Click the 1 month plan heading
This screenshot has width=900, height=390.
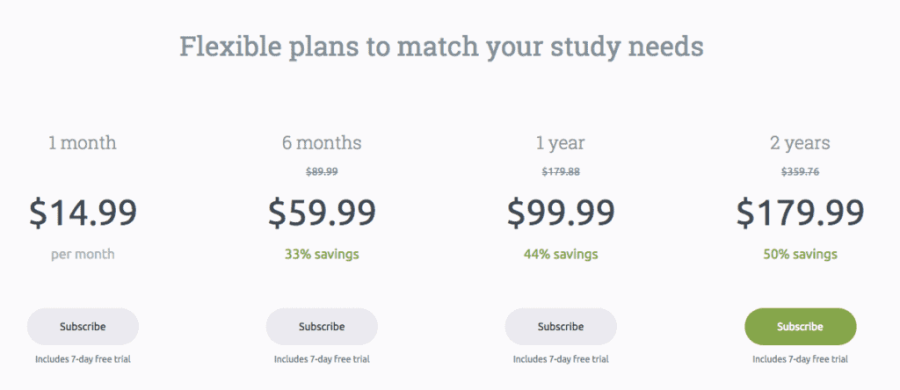[83, 142]
